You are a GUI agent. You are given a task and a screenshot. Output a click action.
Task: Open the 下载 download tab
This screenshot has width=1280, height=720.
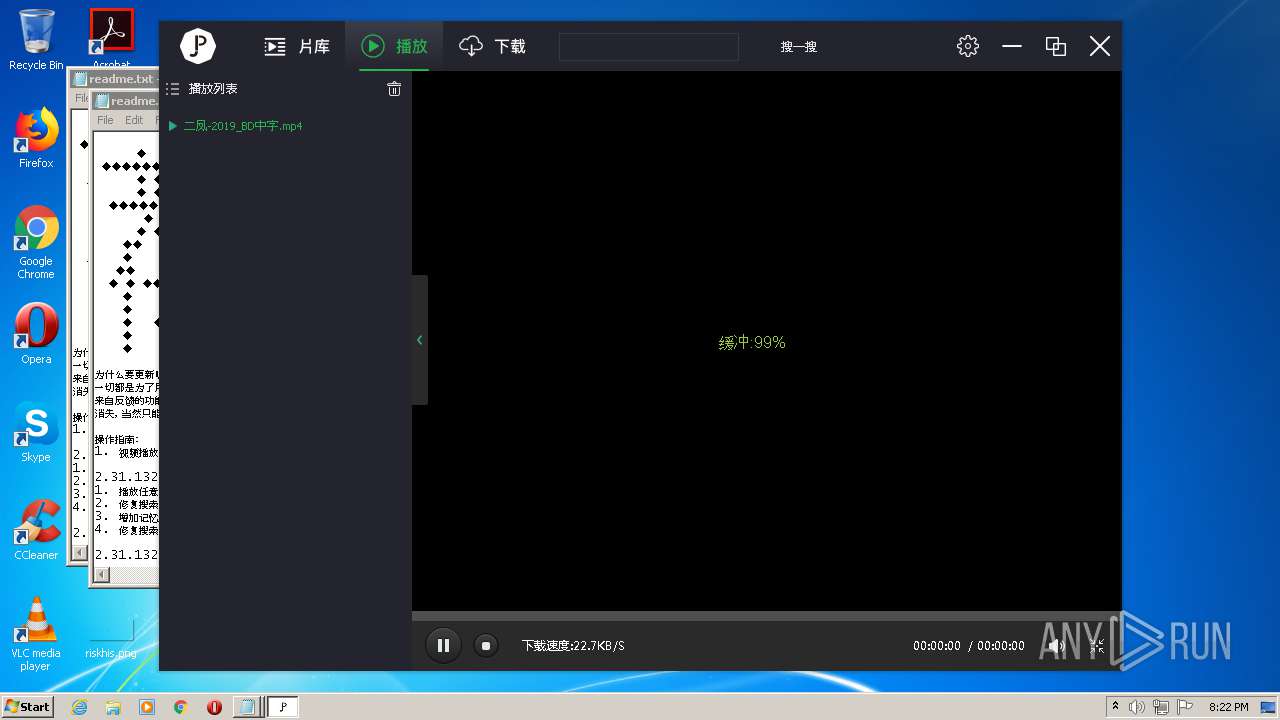click(x=492, y=46)
